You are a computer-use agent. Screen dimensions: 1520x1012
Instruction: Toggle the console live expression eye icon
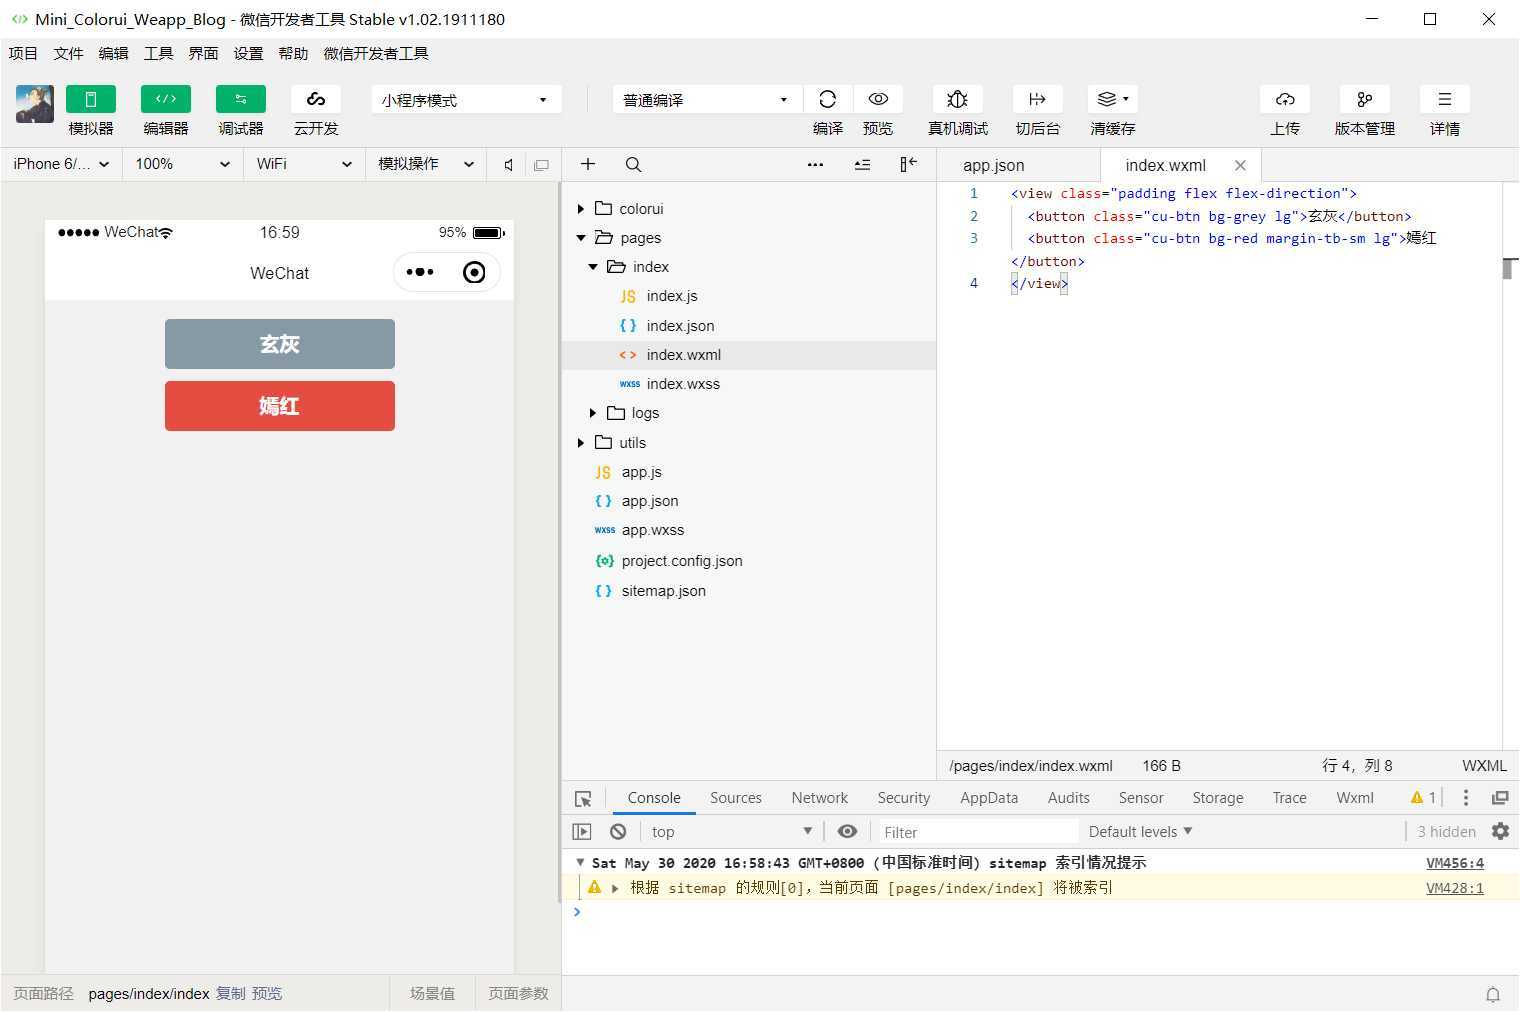pyautogui.click(x=847, y=832)
